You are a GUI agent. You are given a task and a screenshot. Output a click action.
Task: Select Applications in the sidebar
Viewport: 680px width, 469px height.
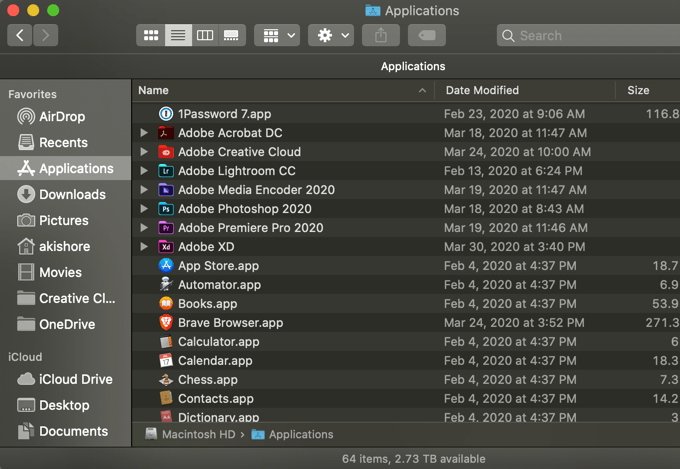pos(65,168)
